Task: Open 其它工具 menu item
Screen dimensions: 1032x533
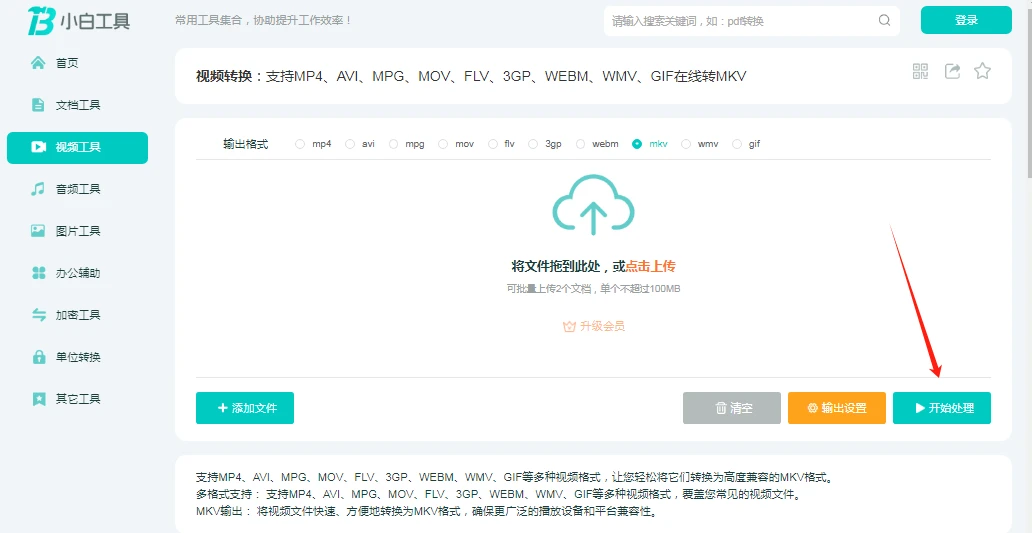Action: (x=77, y=399)
